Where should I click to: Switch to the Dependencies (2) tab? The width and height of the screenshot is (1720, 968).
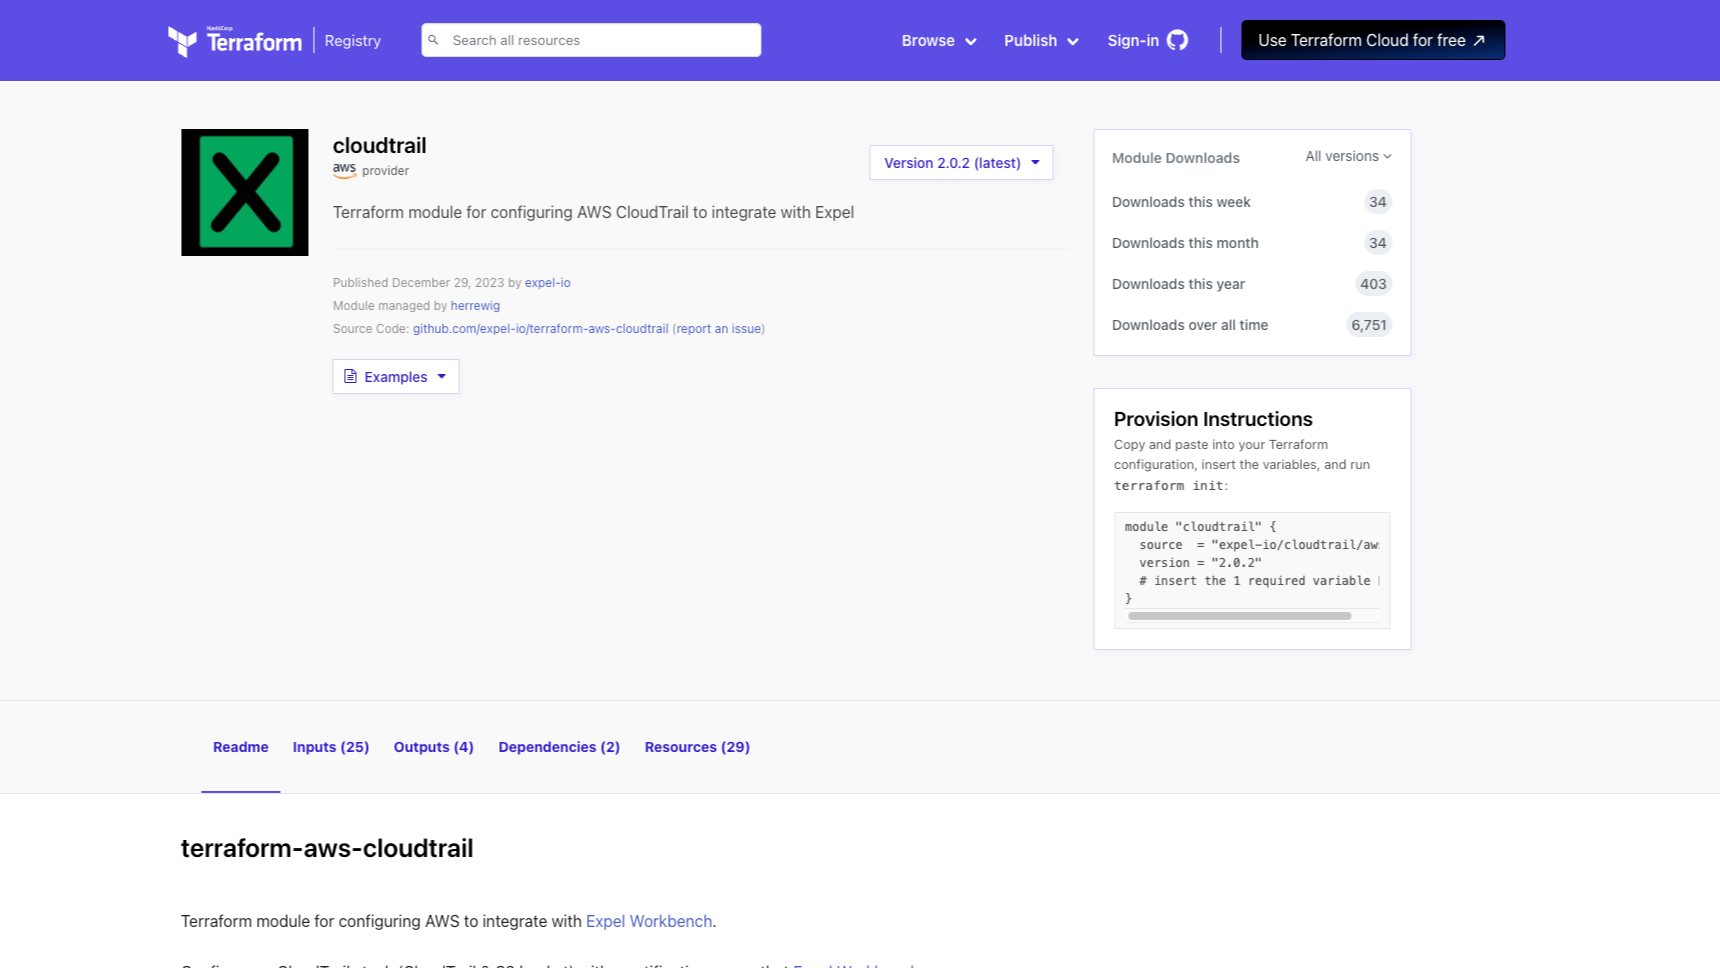(559, 747)
